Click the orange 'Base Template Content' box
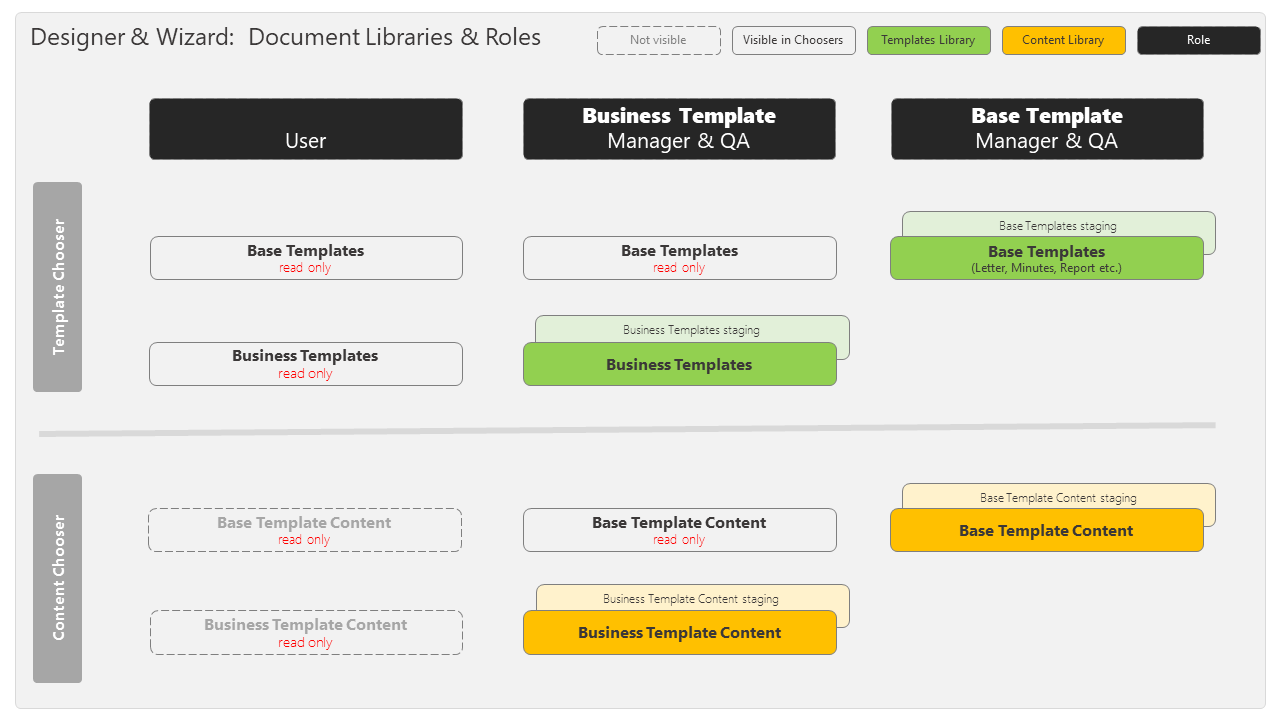This screenshot has height=720, width=1280. [1046, 531]
